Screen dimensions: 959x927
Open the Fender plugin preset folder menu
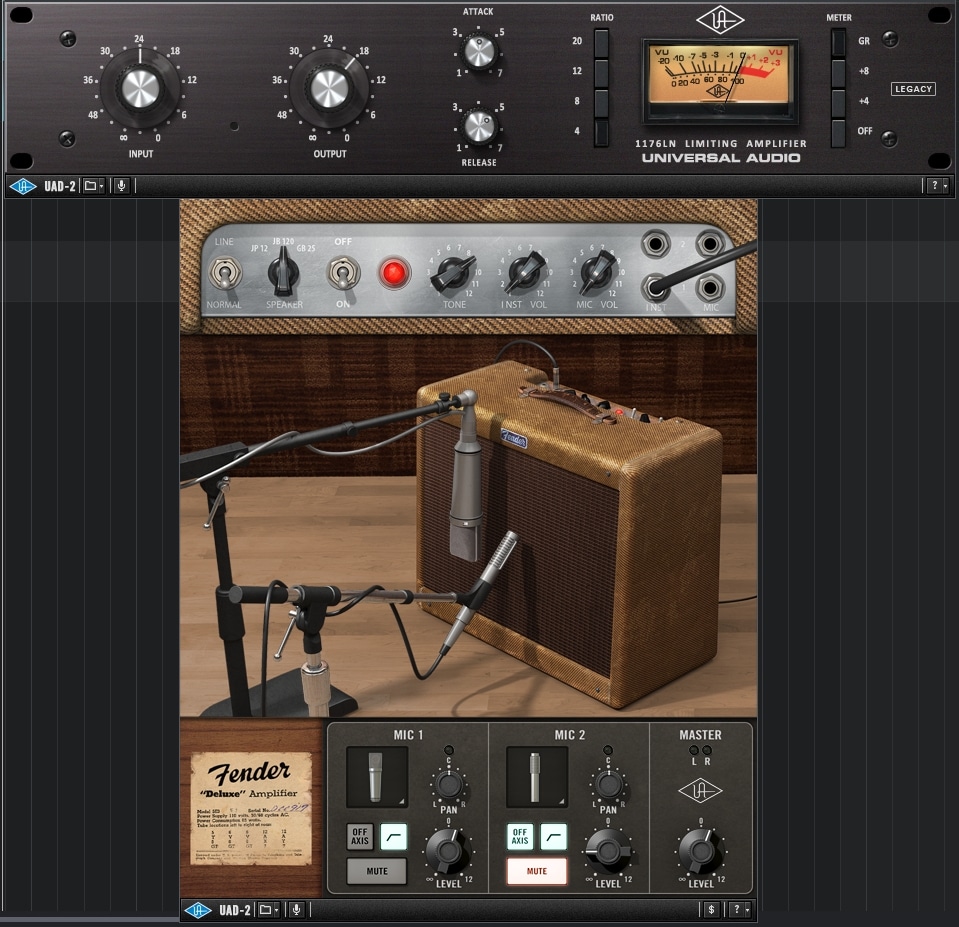point(268,910)
